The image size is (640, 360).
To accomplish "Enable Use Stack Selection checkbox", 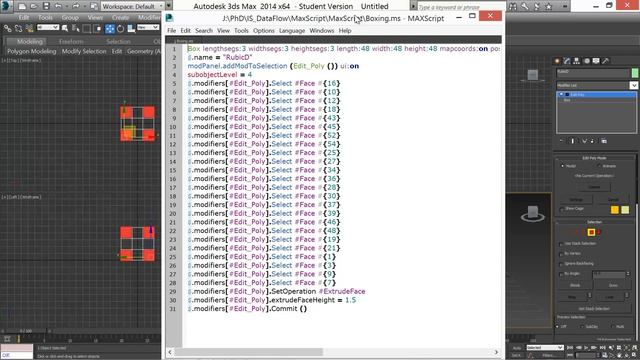I will [x=562, y=244].
